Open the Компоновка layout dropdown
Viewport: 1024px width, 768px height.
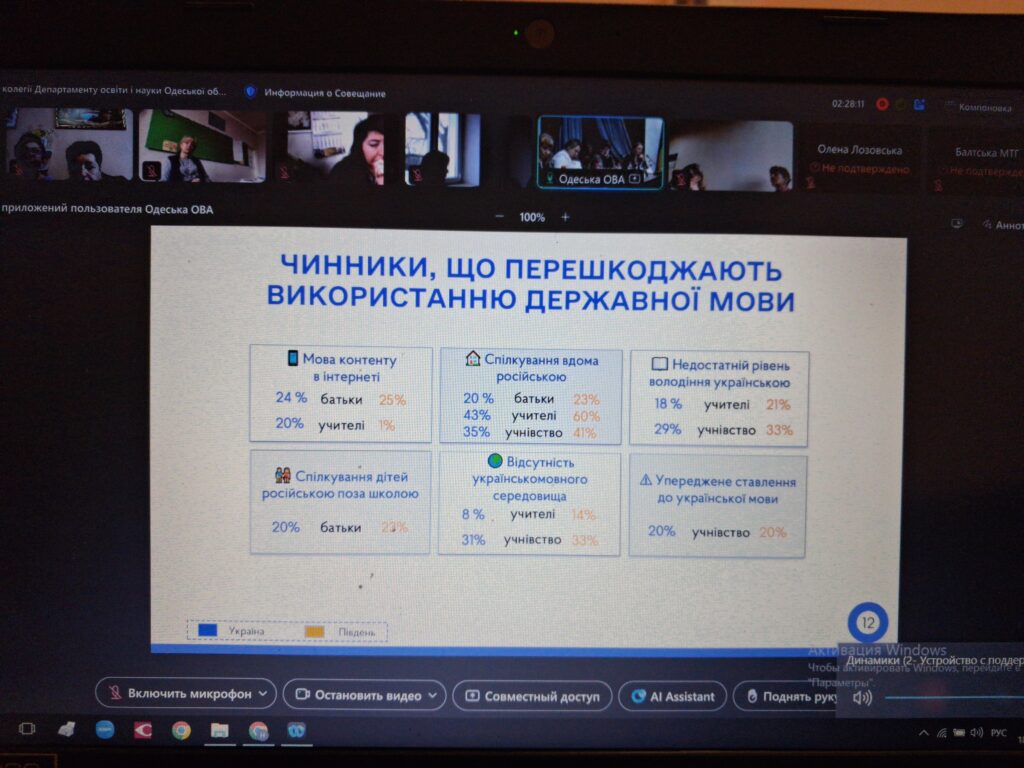pos(976,107)
